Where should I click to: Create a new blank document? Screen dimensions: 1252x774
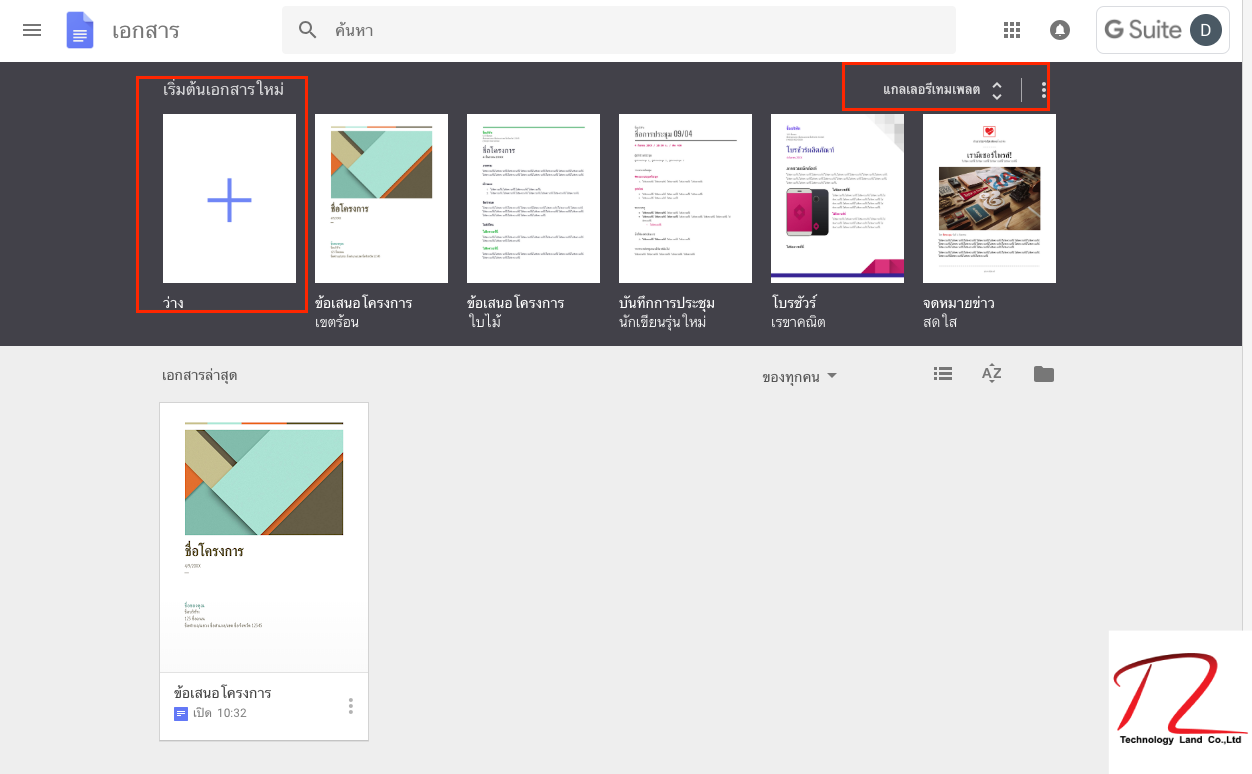[x=229, y=199]
